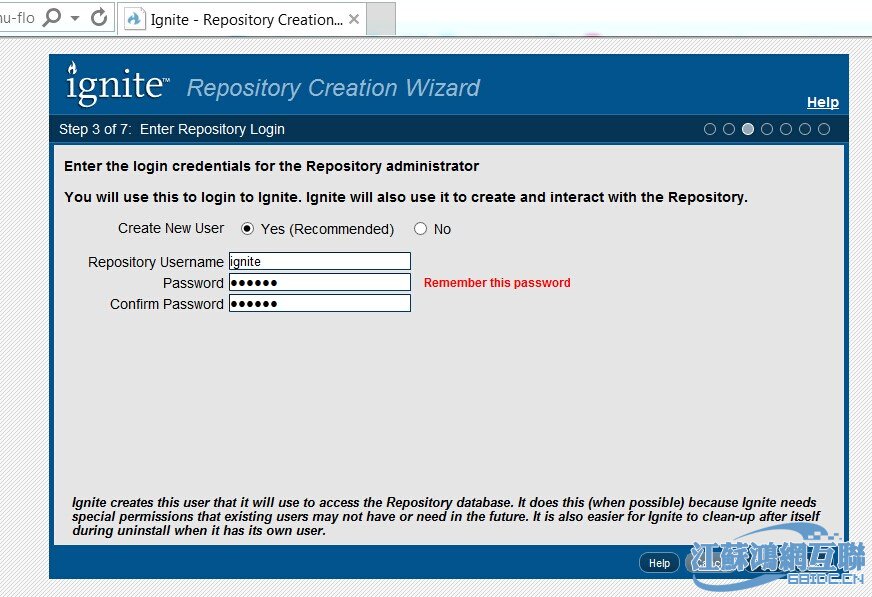Click the 'Remember this password' red text

tap(497, 282)
